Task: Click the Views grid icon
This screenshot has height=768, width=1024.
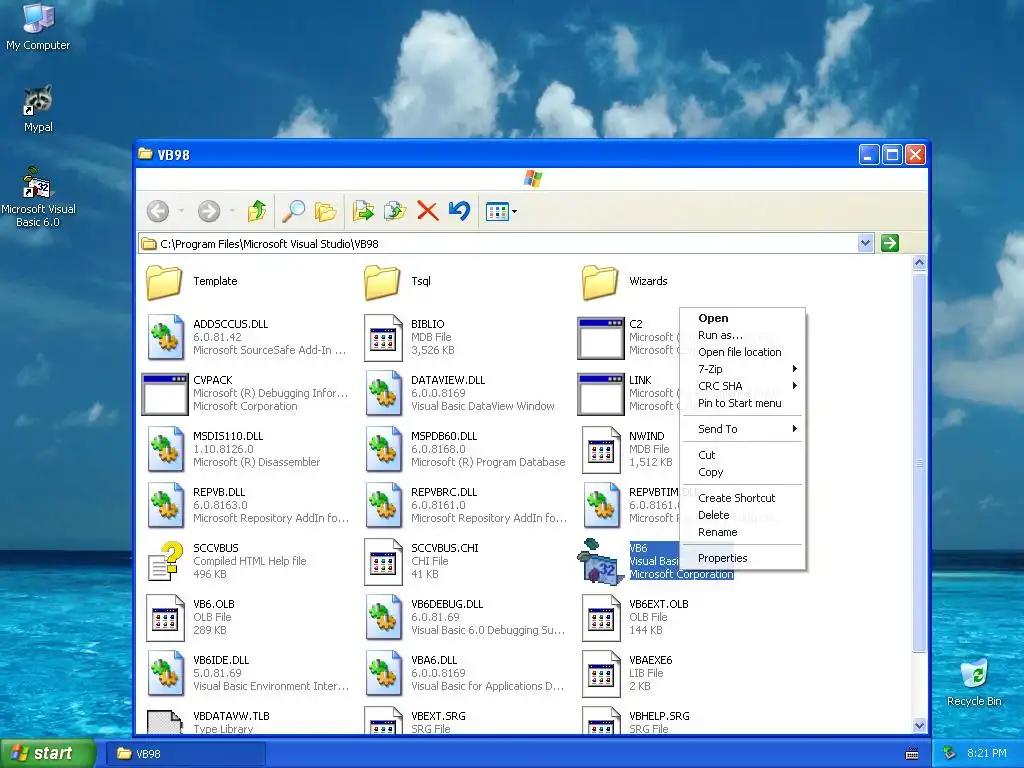Action: click(x=497, y=212)
